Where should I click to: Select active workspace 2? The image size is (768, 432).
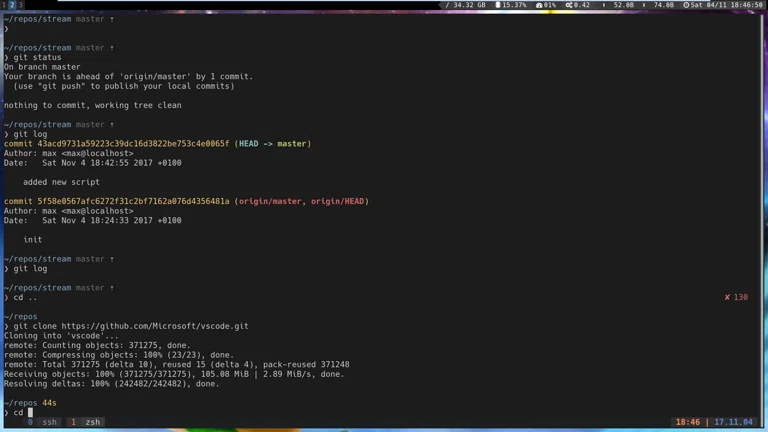(12, 4)
